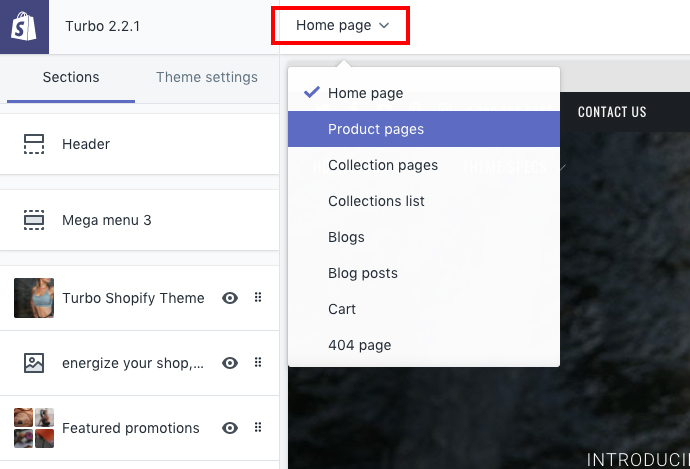The height and width of the screenshot is (469, 690).
Task: Toggle visibility of energize your shop section
Action: point(230,363)
